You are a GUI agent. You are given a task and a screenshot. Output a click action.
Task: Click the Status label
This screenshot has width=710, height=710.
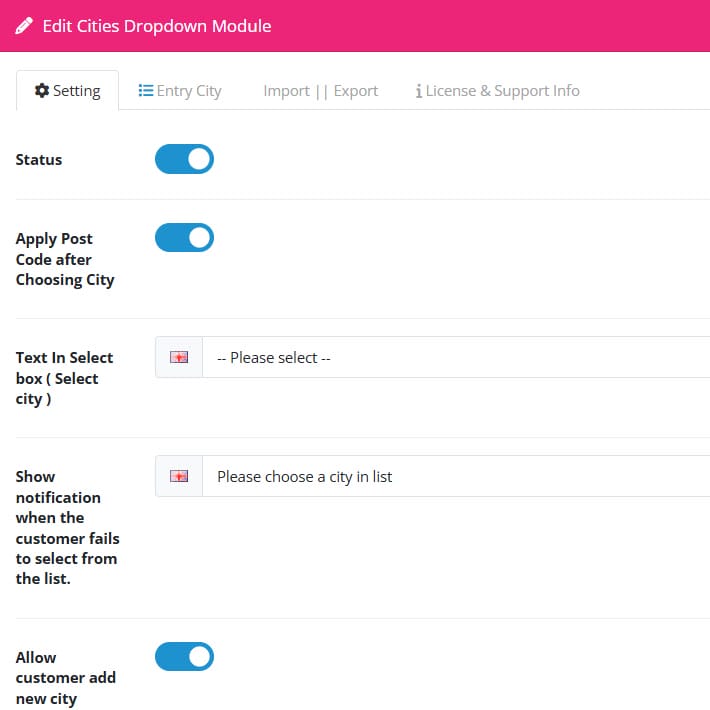pos(39,159)
